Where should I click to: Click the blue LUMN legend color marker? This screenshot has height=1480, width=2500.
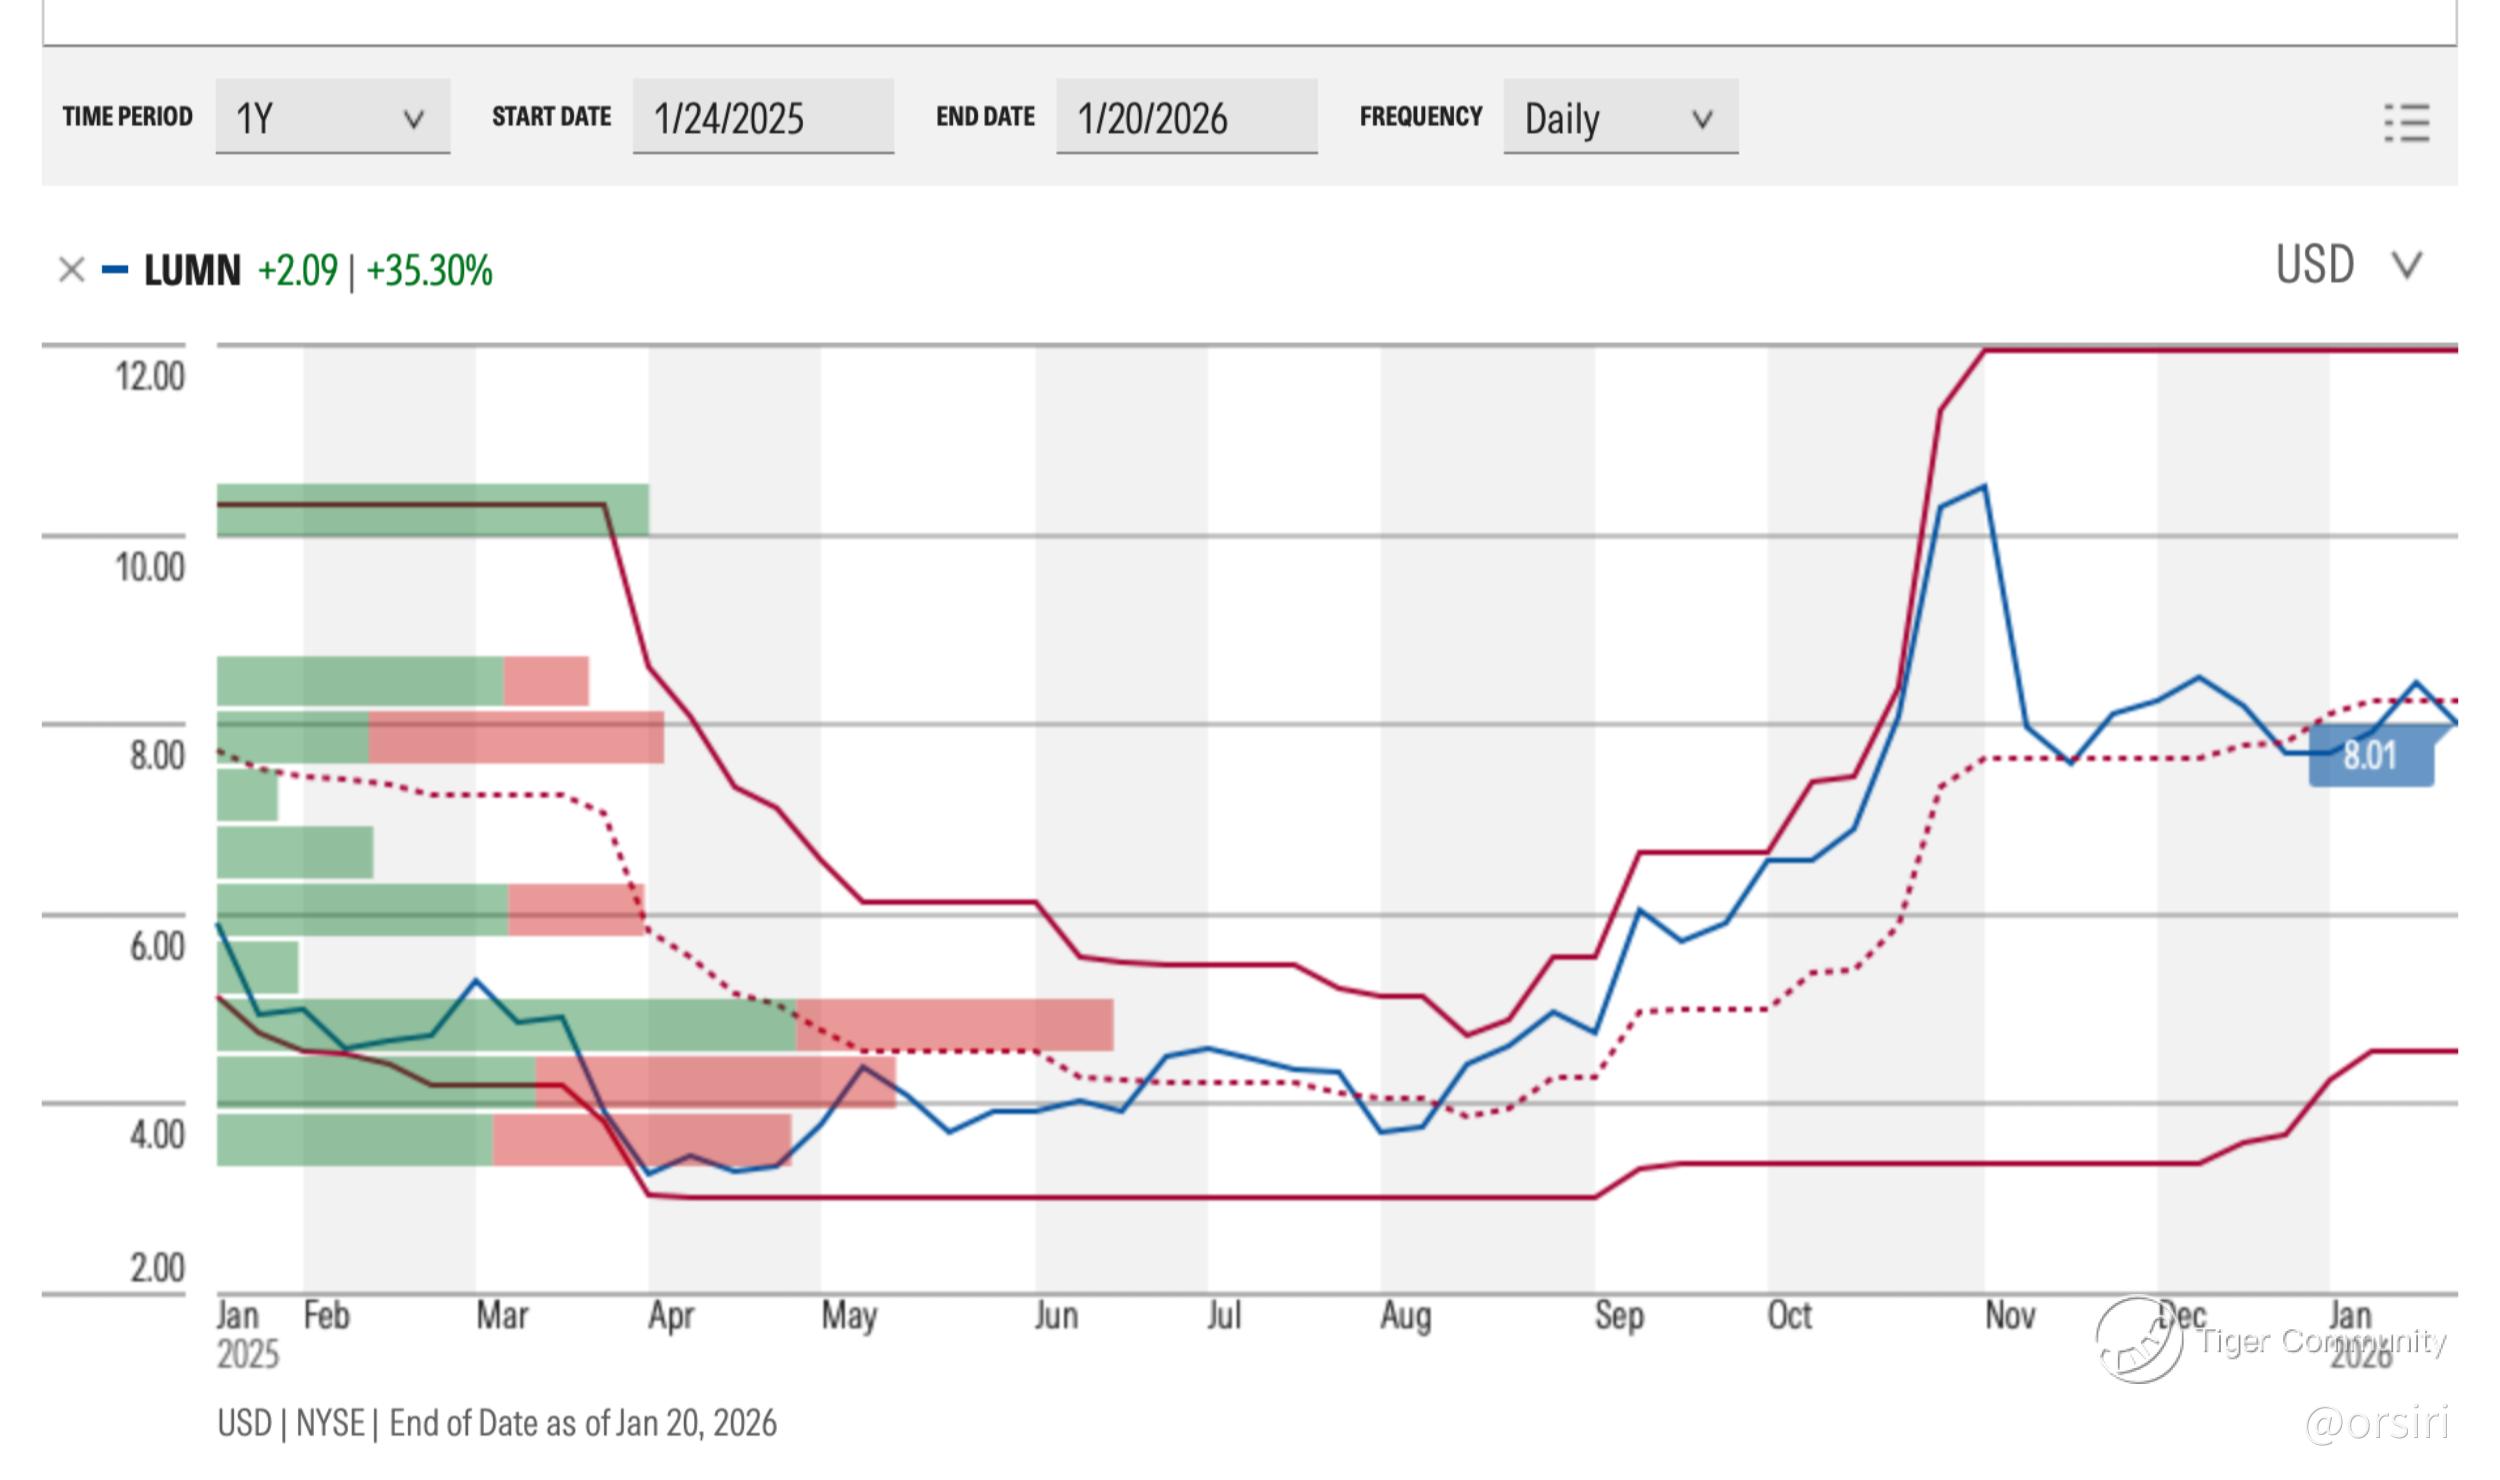click(x=115, y=270)
